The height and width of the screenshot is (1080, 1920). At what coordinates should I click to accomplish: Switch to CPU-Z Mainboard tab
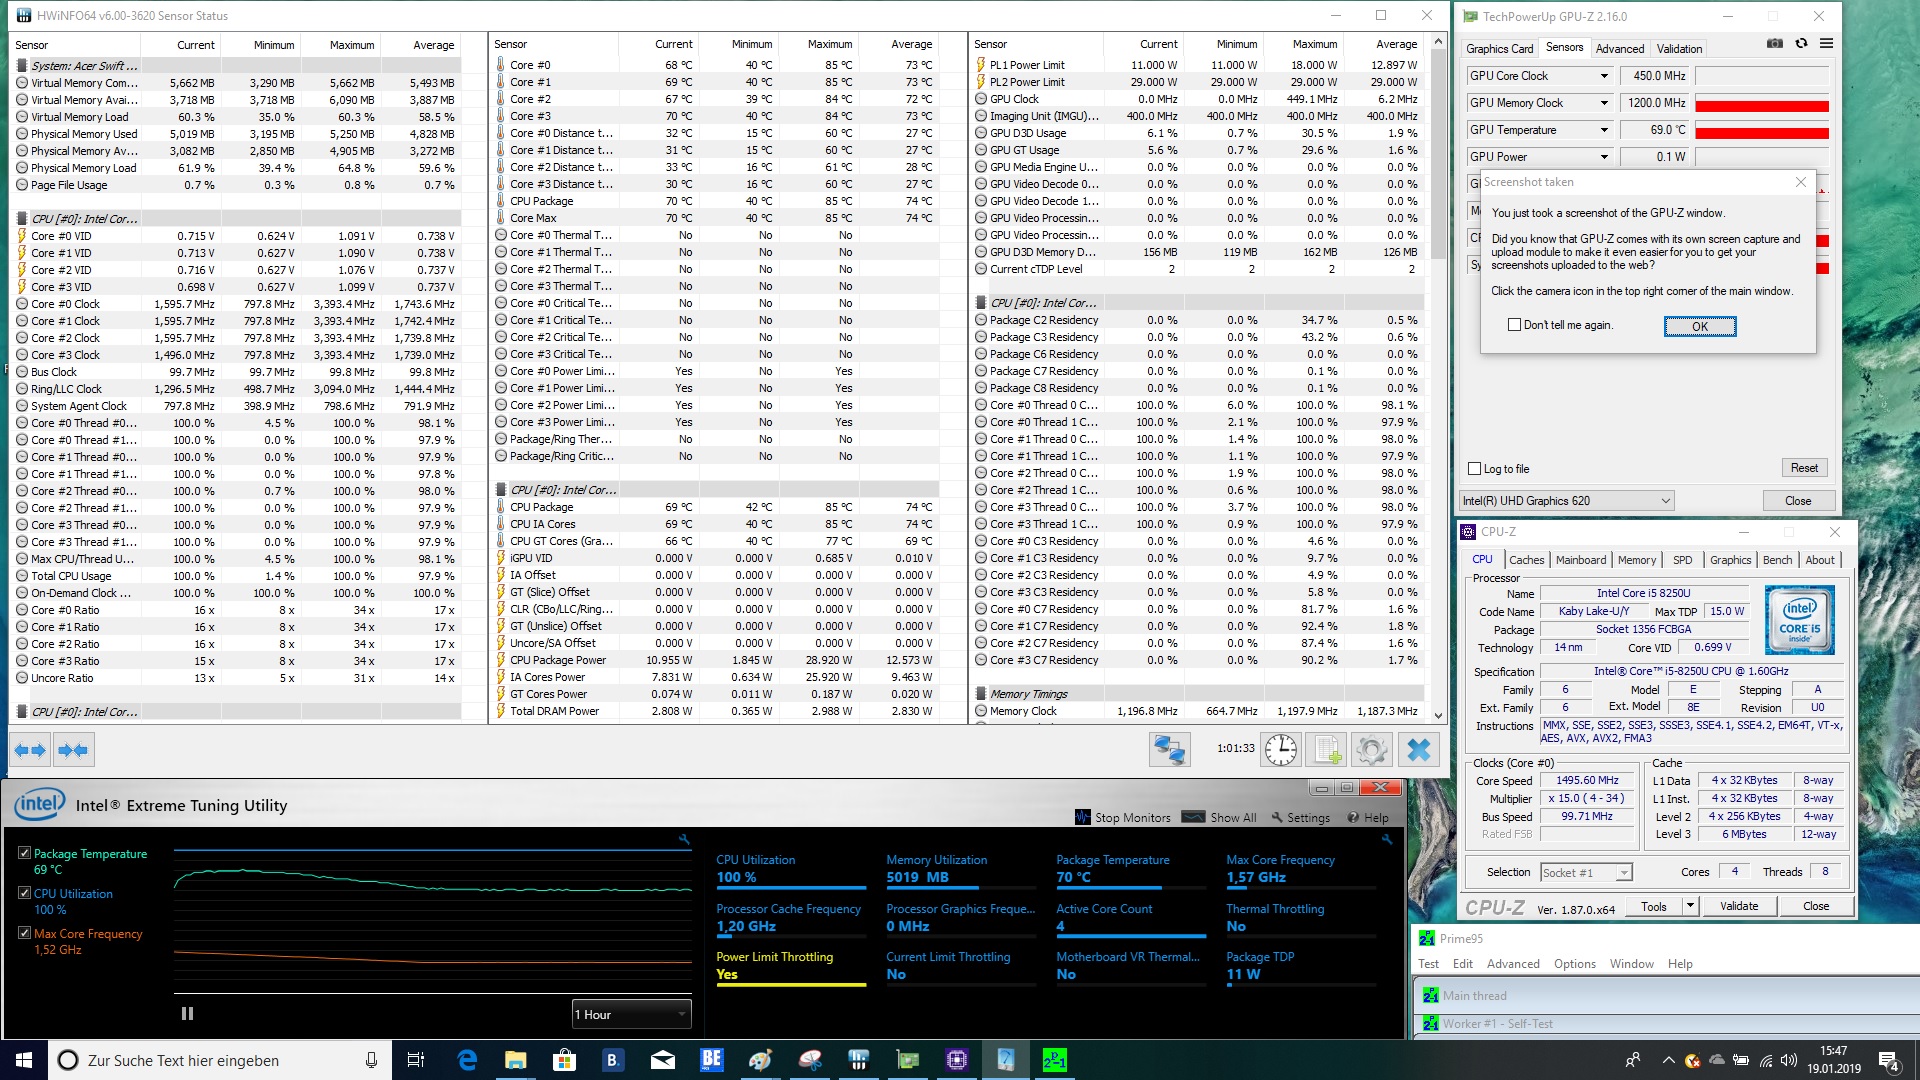(x=1581, y=560)
